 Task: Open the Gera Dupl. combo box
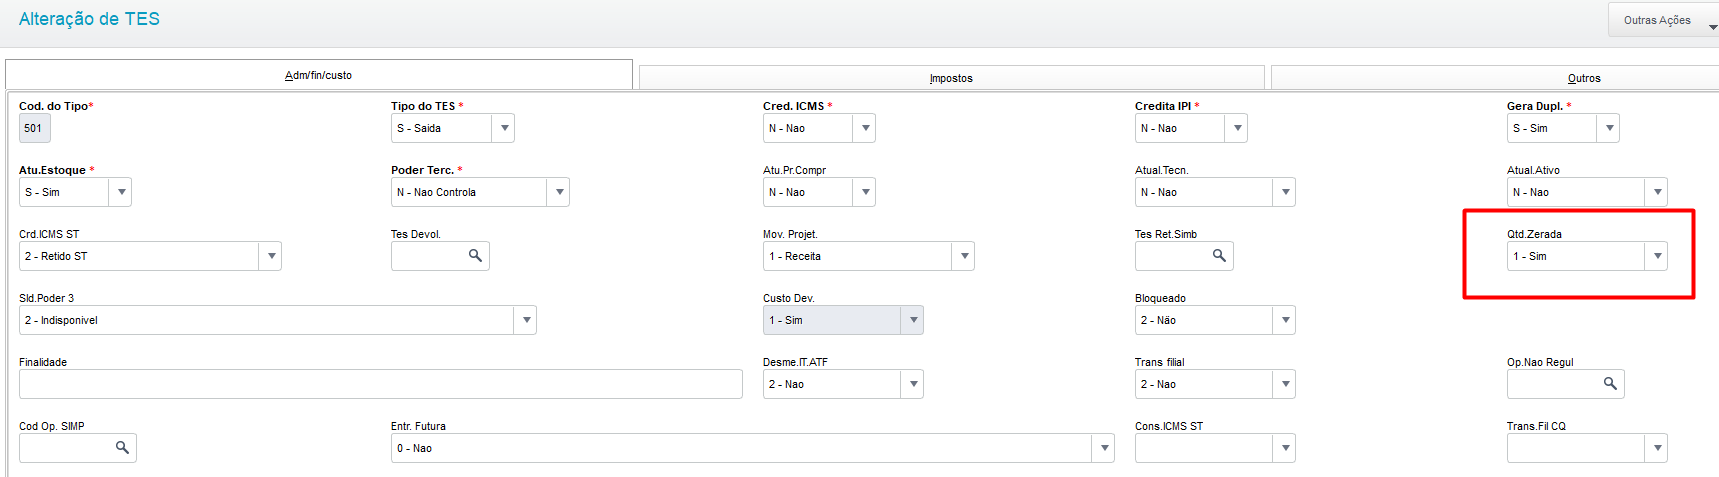coord(1609,128)
